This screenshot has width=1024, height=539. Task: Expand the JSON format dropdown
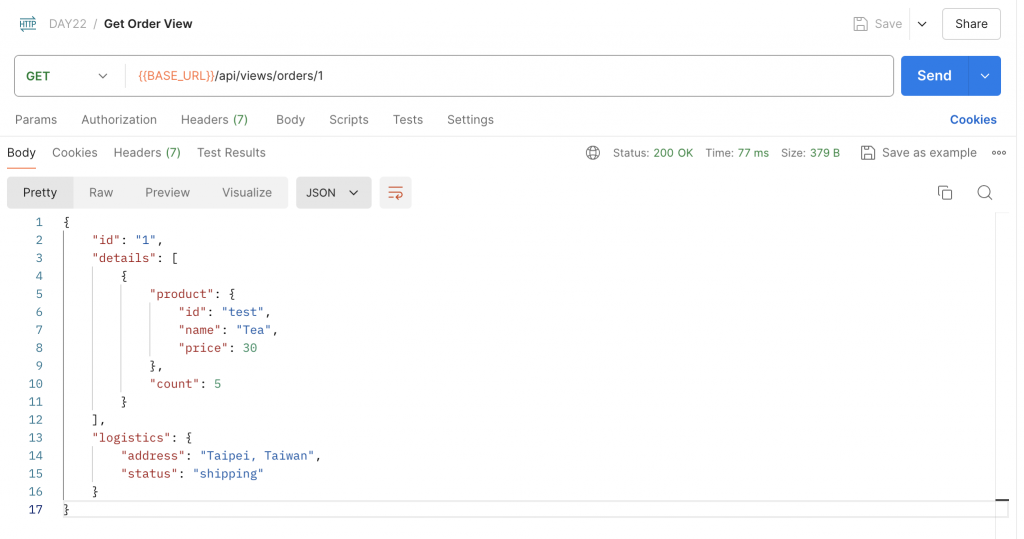click(x=333, y=193)
